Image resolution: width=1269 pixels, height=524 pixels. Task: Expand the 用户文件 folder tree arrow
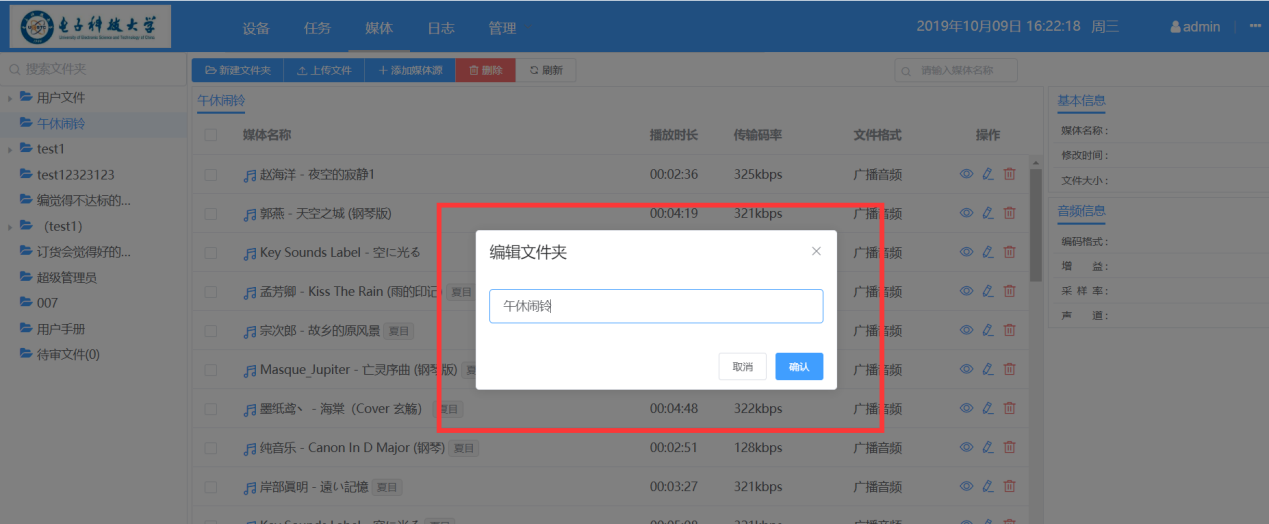[10, 98]
